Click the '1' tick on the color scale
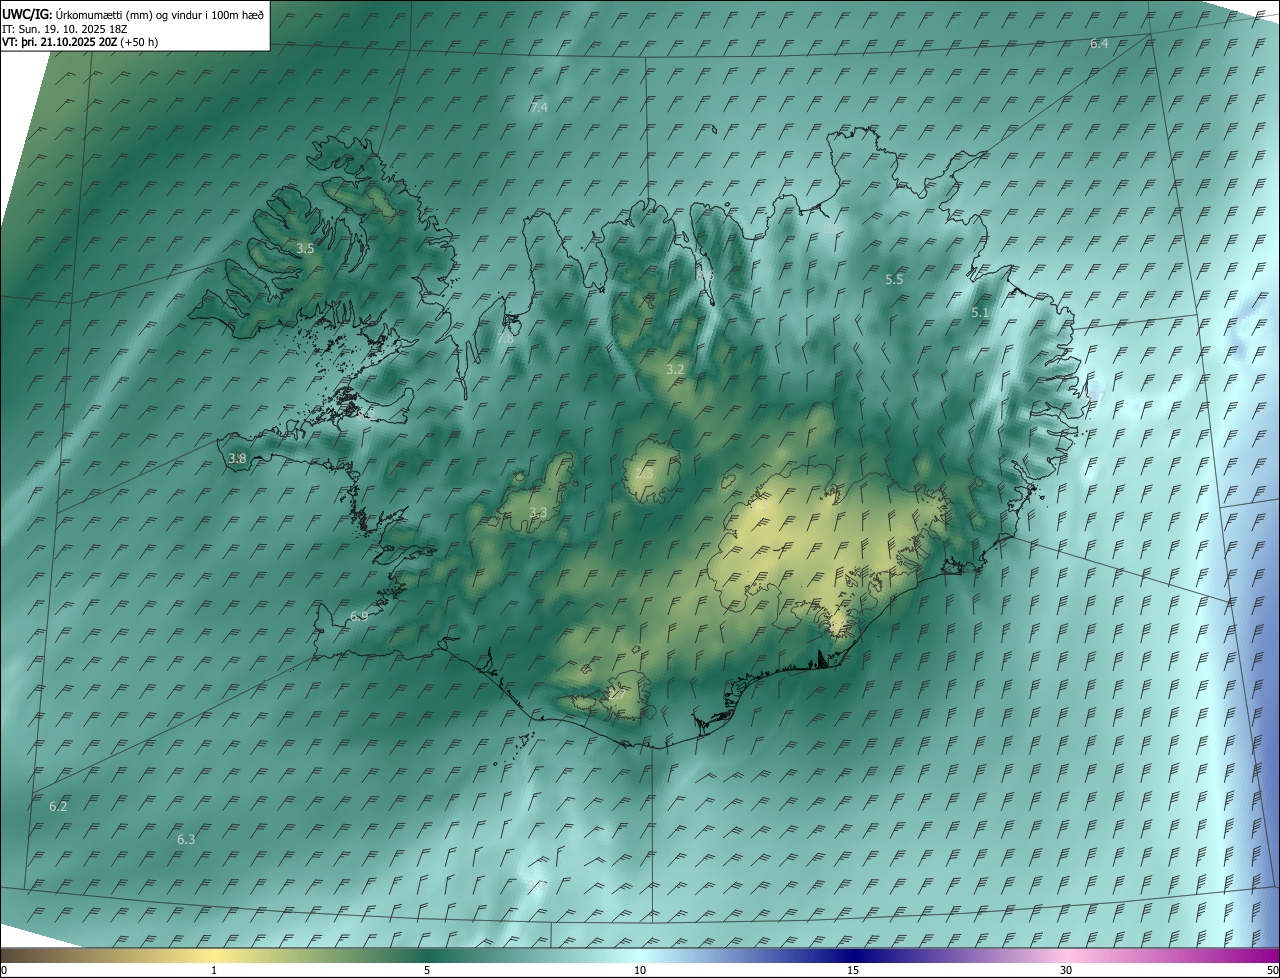Screen dimensions: 1280x978 214,970
